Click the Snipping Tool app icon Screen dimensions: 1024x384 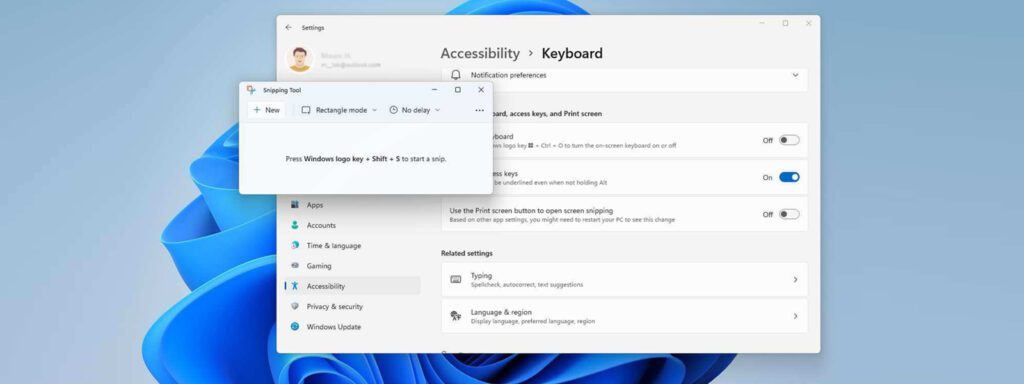point(251,90)
